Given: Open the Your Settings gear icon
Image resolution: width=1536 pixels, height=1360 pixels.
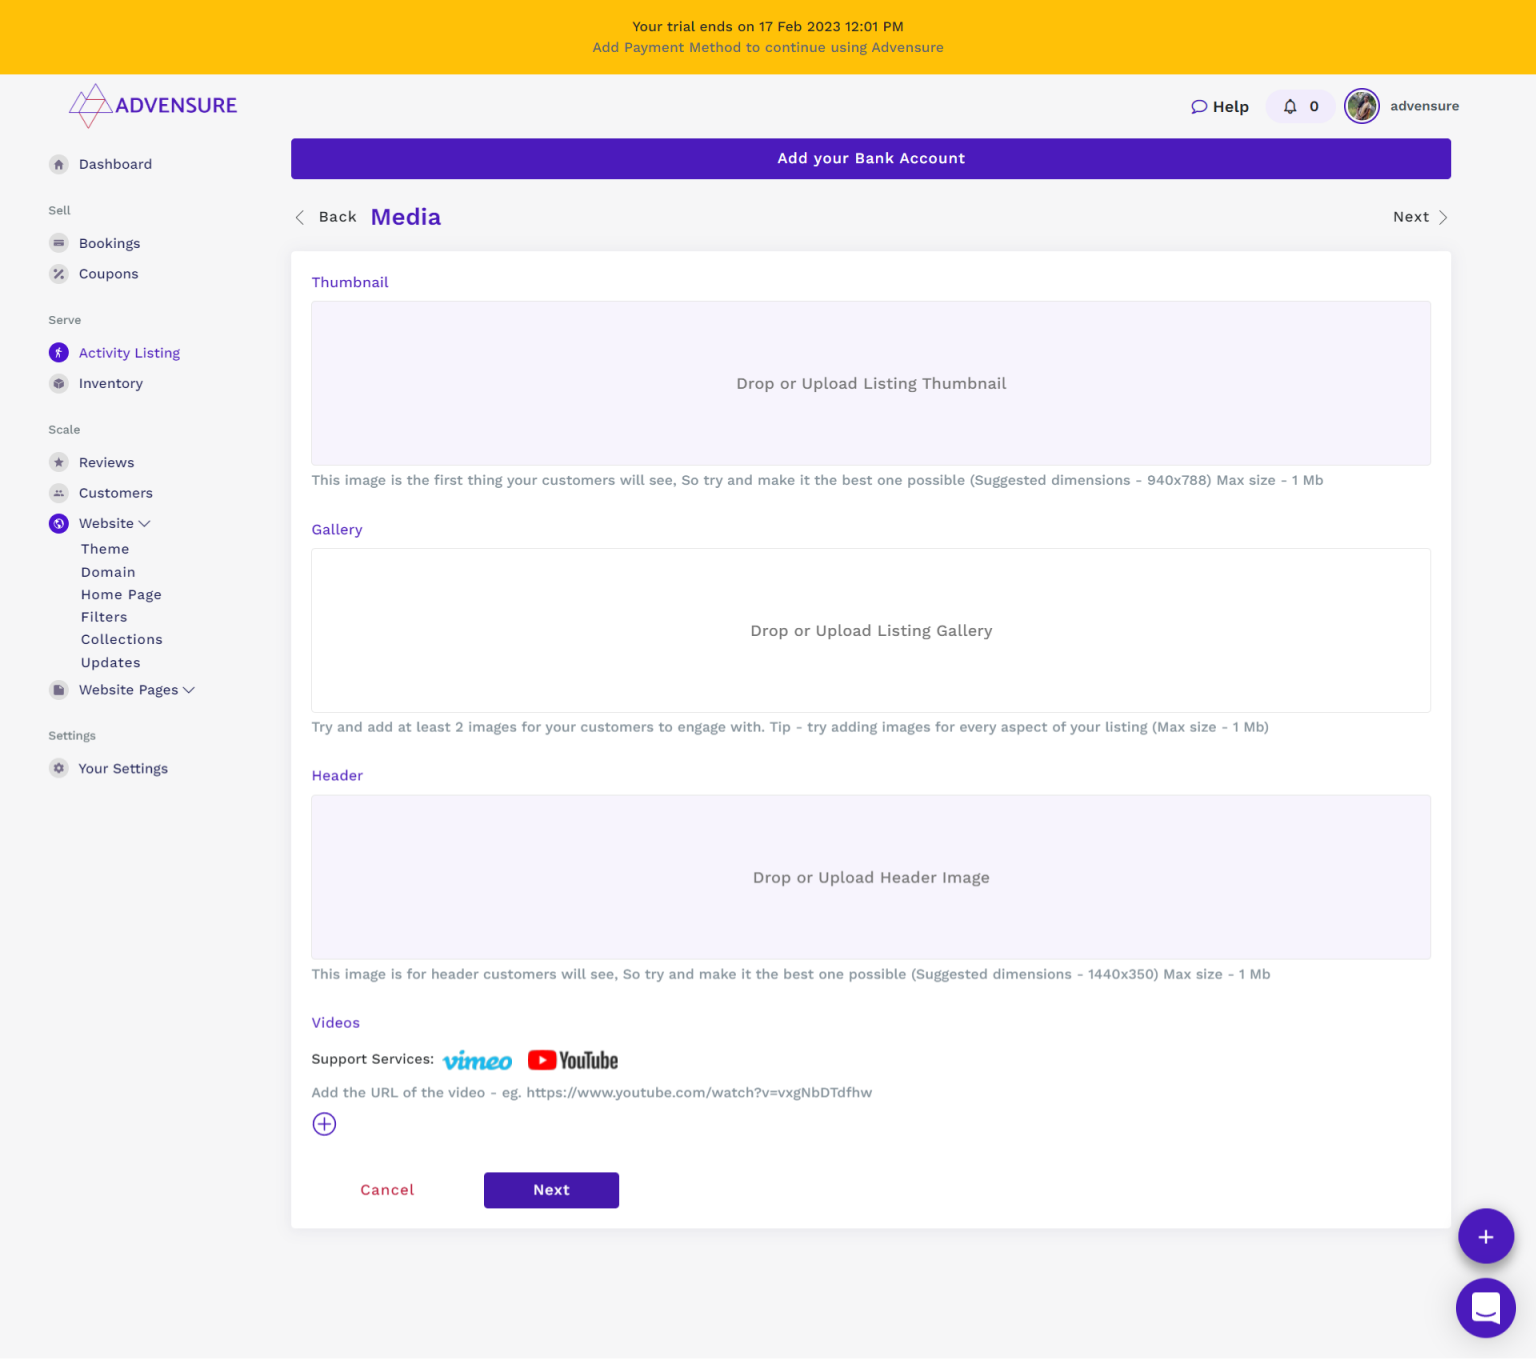Looking at the screenshot, I should (x=59, y=768).
